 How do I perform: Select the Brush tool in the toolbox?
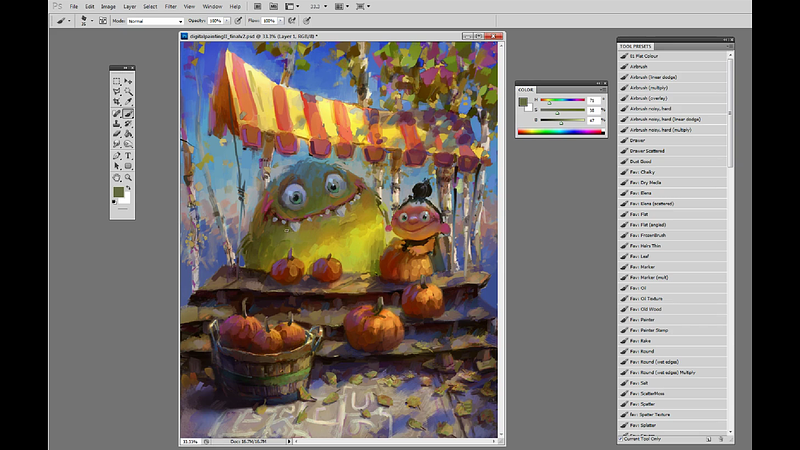point(128,113)
